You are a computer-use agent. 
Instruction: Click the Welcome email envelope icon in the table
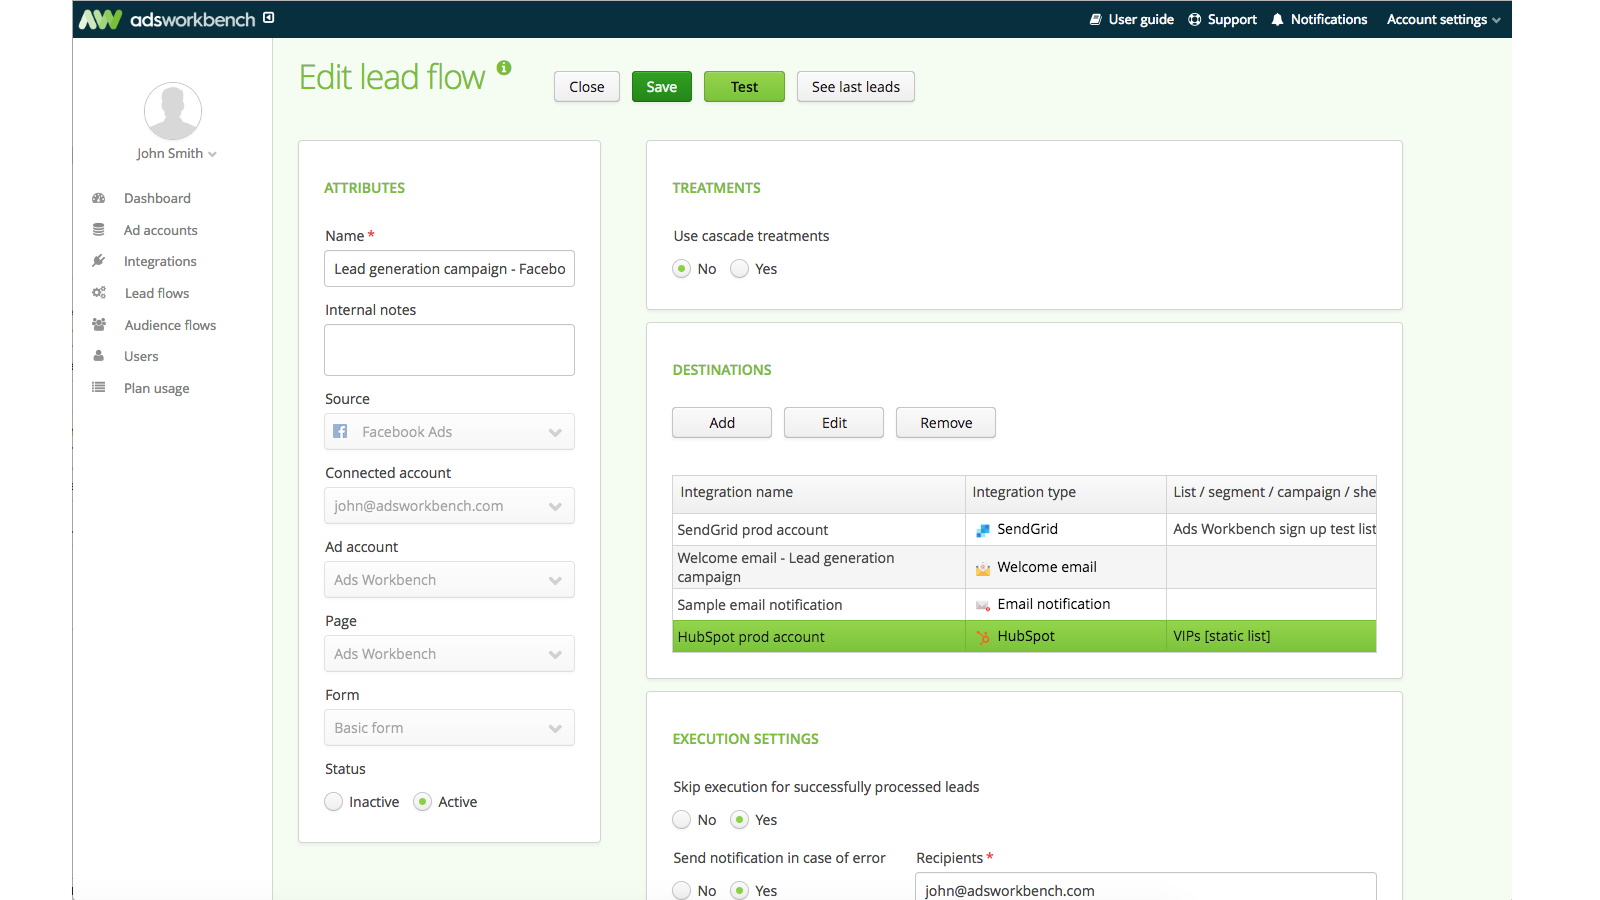click(x=981, y=566)
